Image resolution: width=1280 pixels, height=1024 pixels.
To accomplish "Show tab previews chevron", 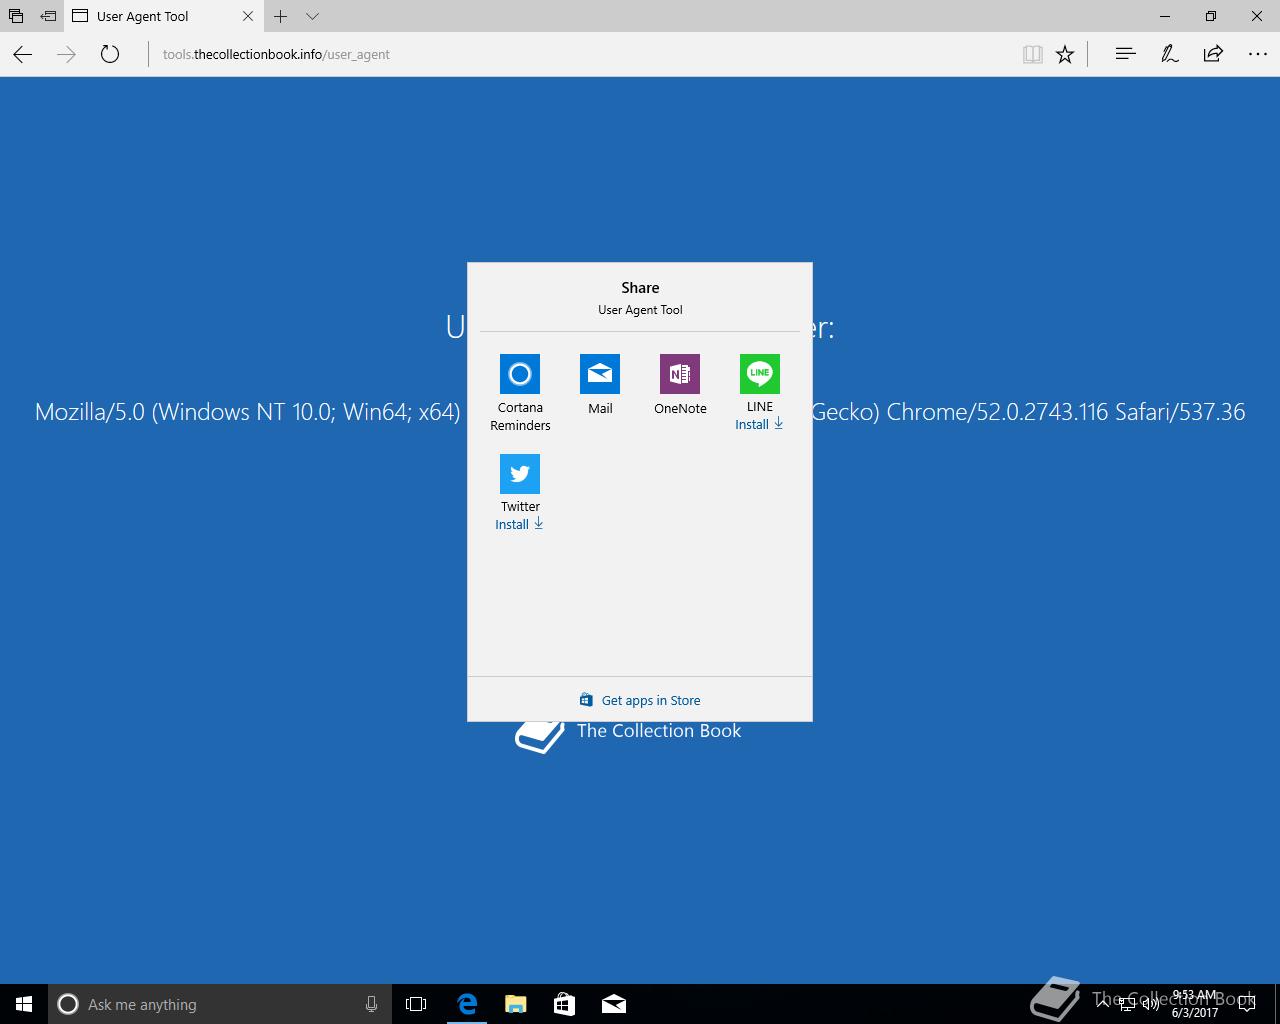I will coord(312,16).
